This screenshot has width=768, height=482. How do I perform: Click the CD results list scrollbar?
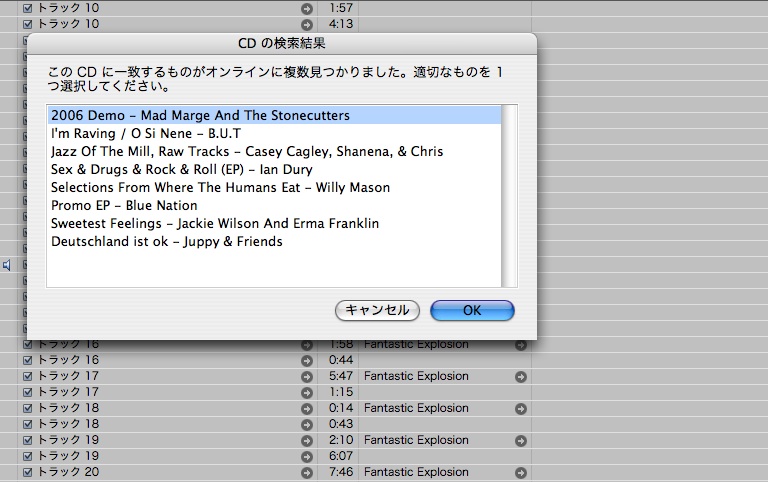coord(509,196)
